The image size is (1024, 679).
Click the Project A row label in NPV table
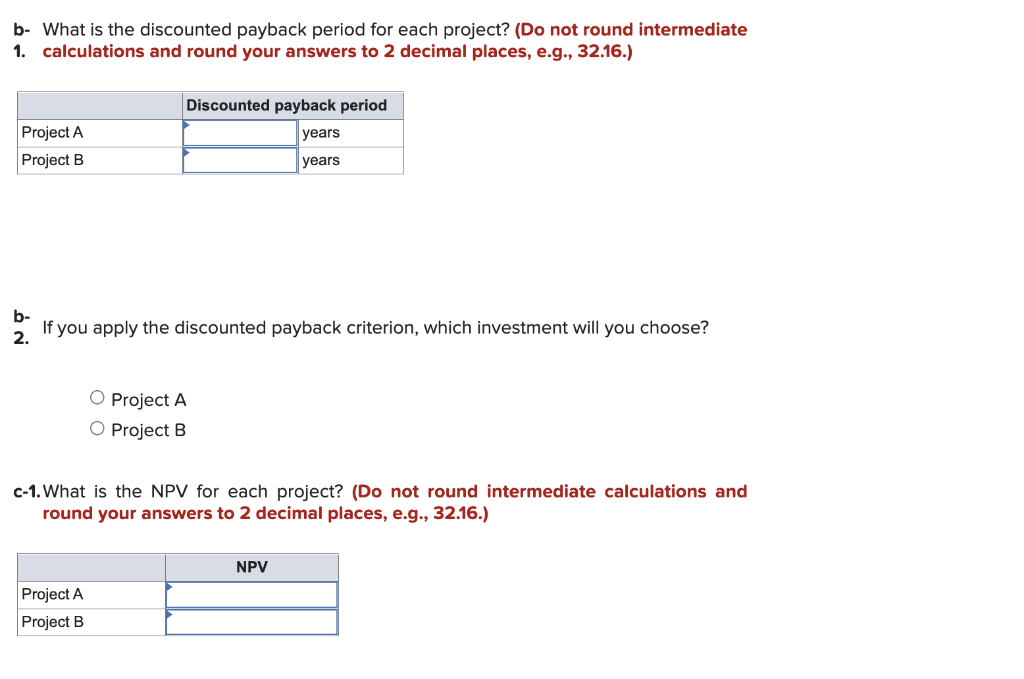point(53,594)
